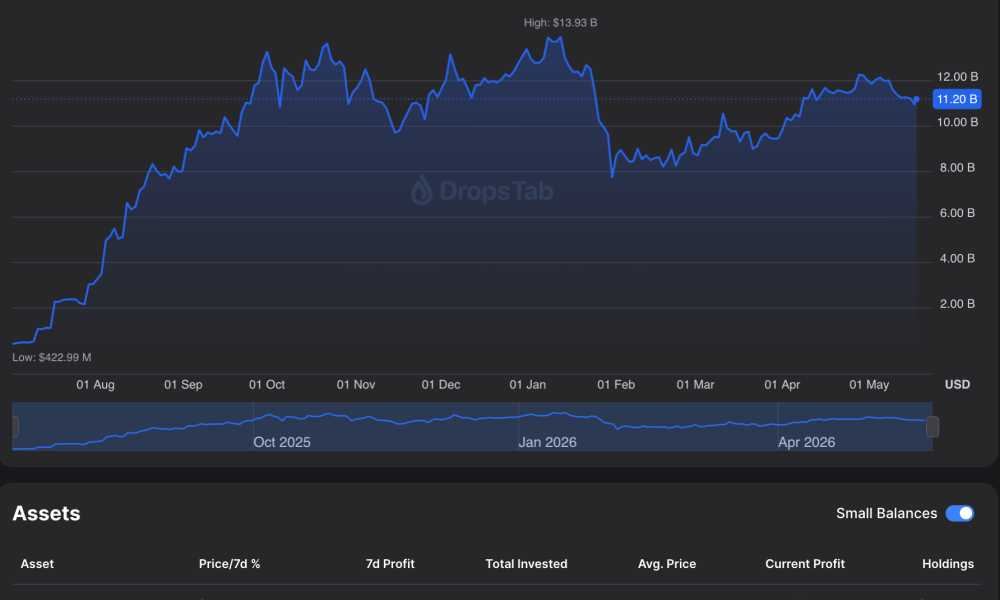
Task: Click the 01 Oct axis label
Action: pyautogui.click(x=267, y=384)
